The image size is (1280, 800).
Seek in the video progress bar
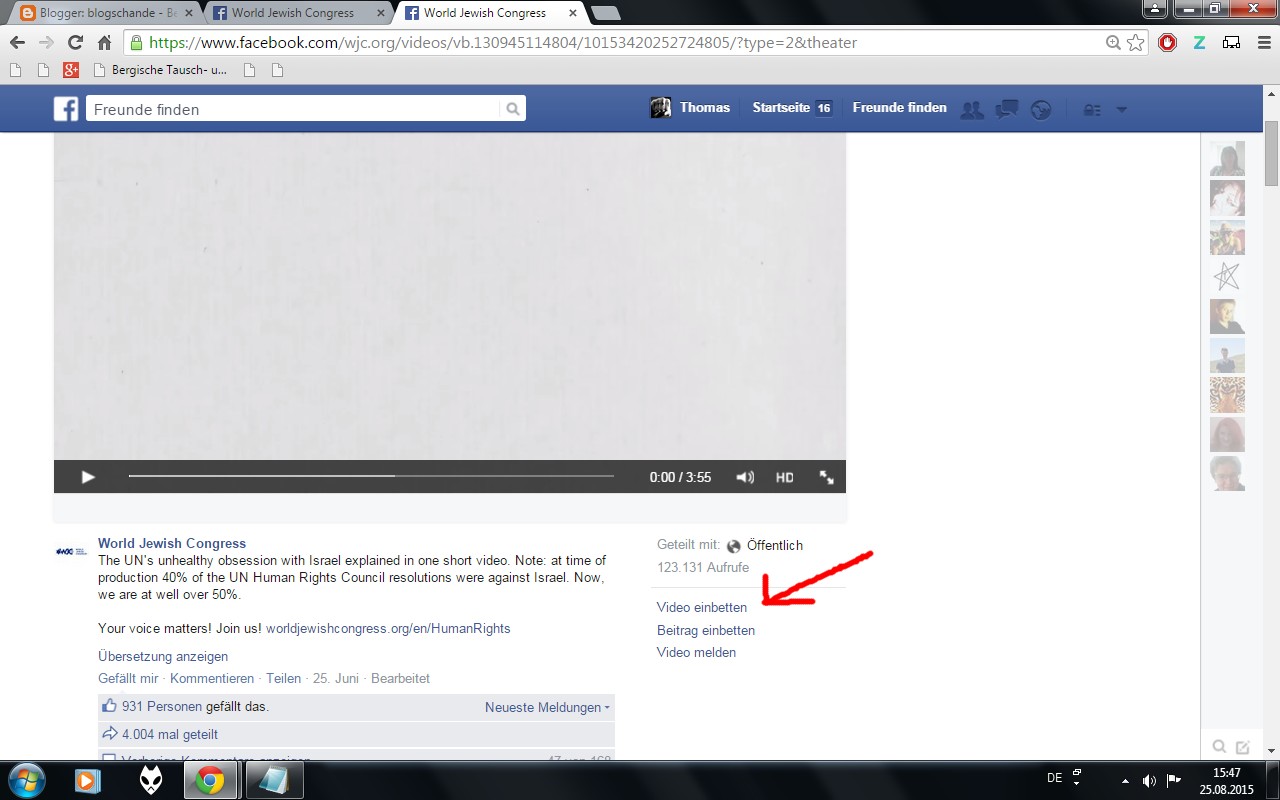tap(371, 476)
